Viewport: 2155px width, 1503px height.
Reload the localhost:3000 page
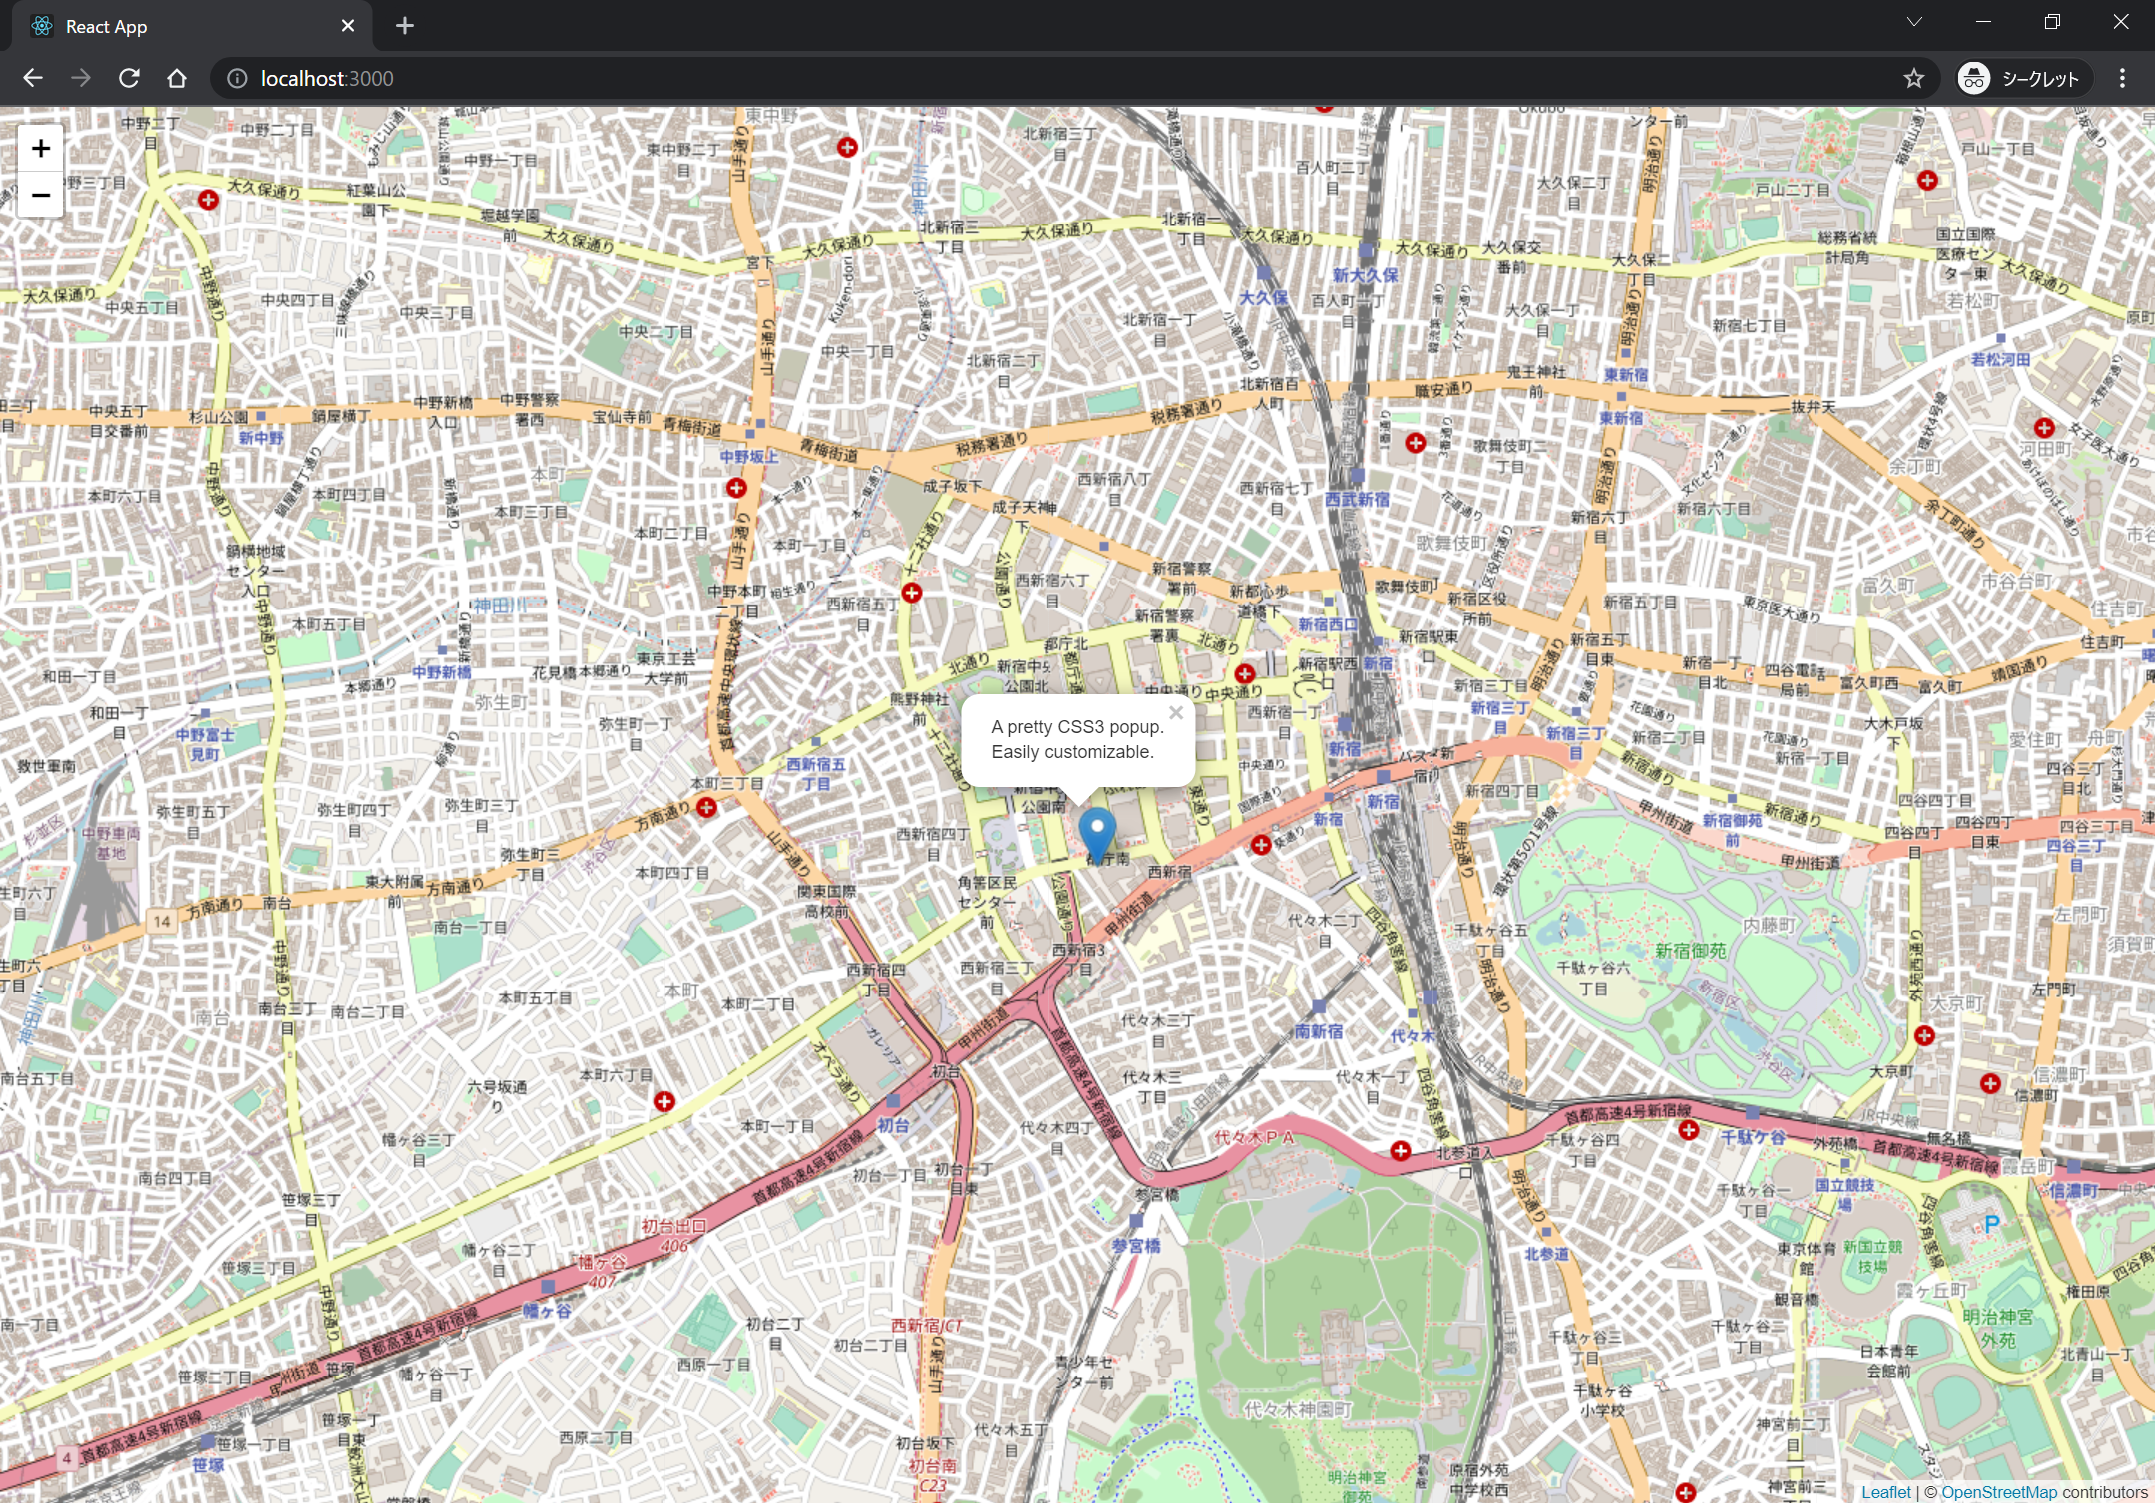click(129, 78)
